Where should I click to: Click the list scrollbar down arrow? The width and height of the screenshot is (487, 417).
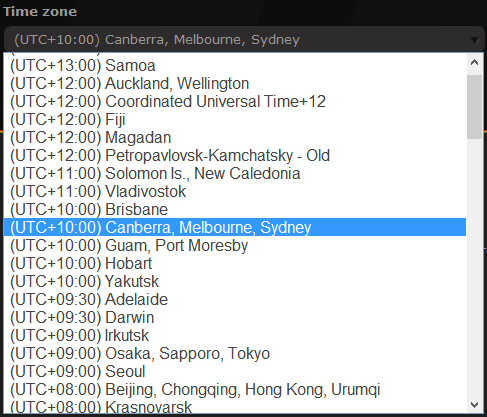point(474,405)
